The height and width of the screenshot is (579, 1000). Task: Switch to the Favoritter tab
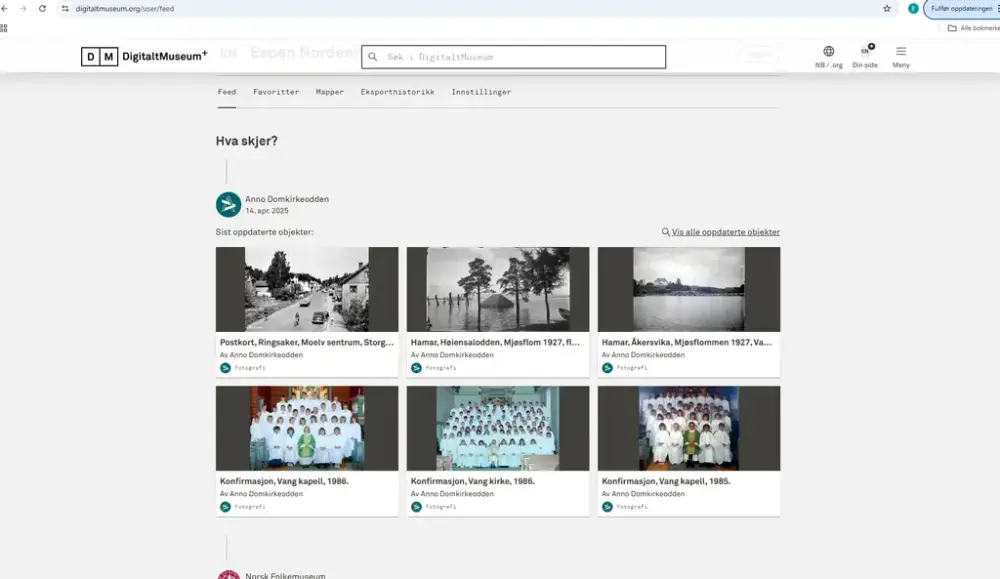pos(276,92)
